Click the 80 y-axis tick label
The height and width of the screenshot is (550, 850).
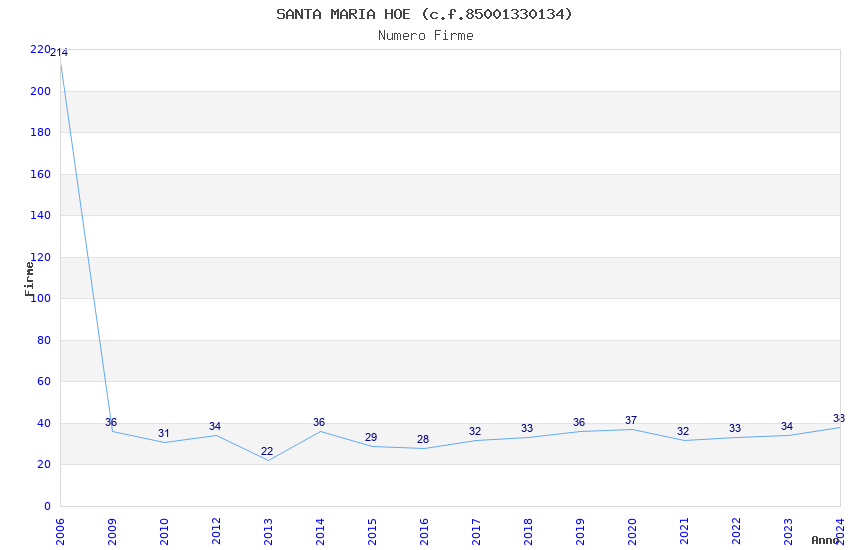click(x=43, y=340)
